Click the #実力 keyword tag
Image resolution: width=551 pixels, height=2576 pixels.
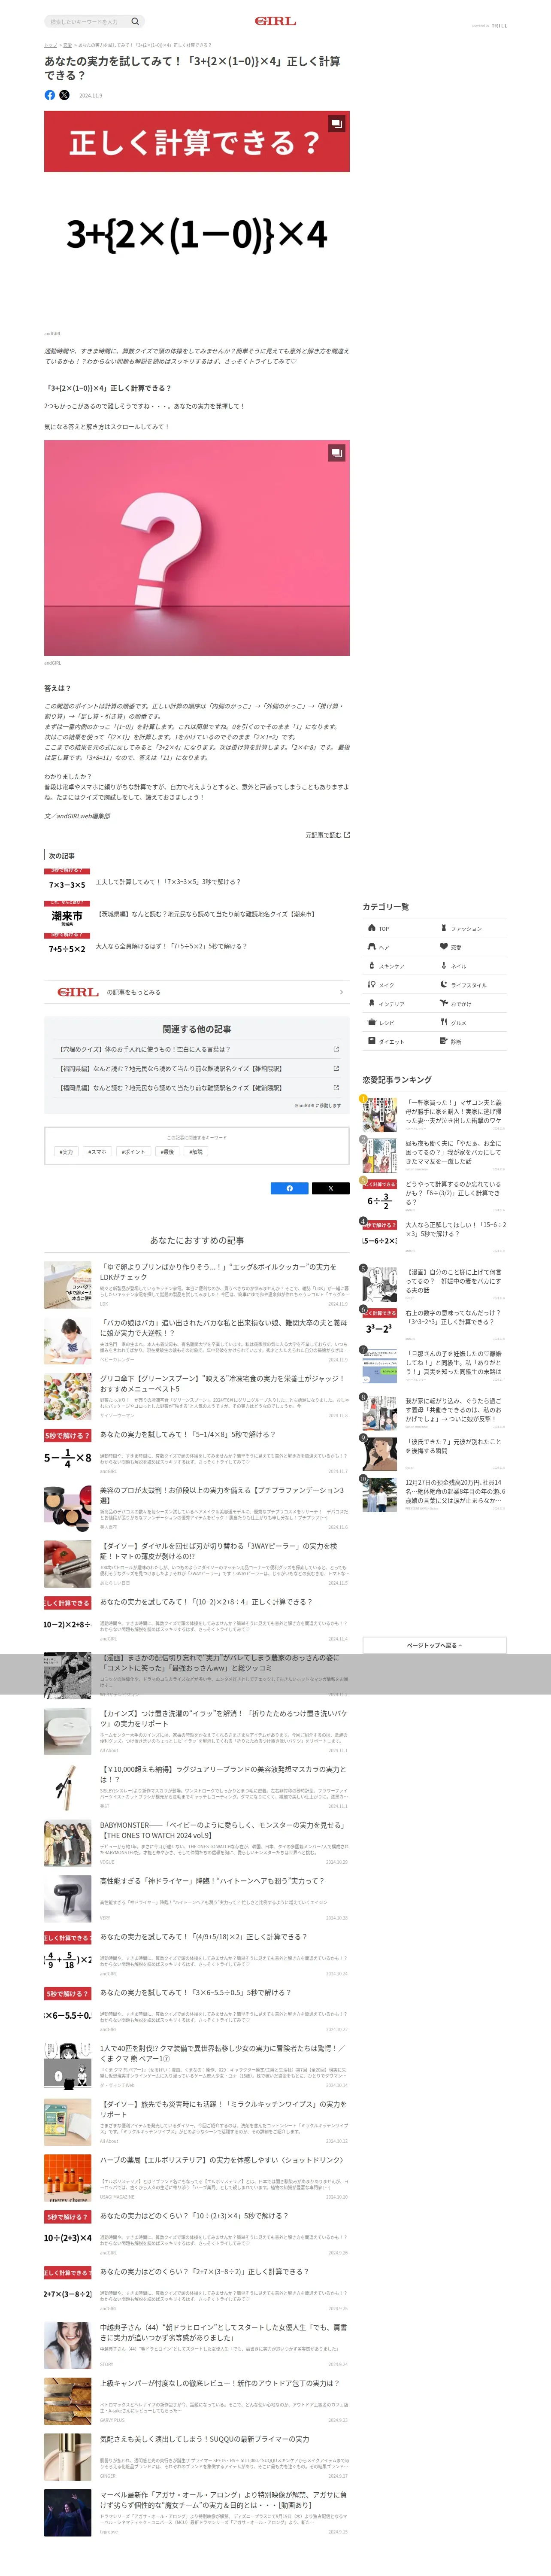[x=66, y=1152]
